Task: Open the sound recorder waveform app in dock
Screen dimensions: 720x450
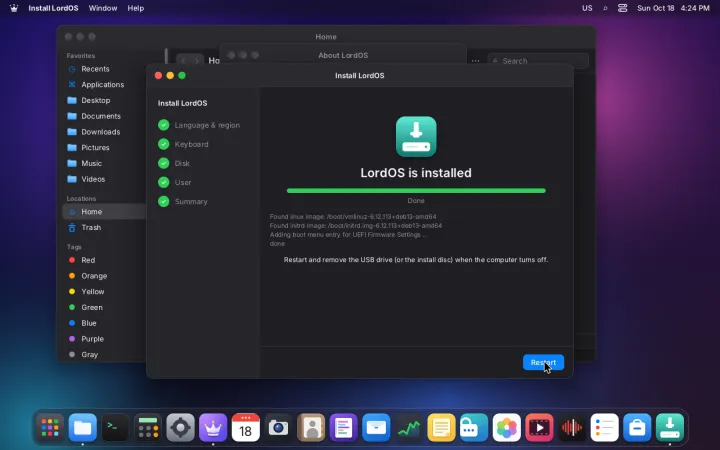Action: point(572,428)
